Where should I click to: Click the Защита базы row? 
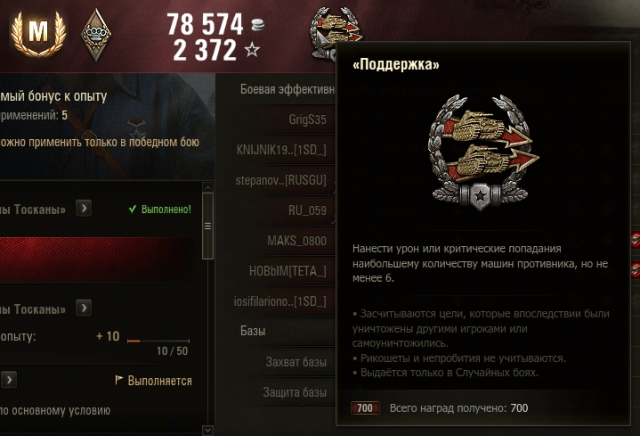click(x=276, y=392)
